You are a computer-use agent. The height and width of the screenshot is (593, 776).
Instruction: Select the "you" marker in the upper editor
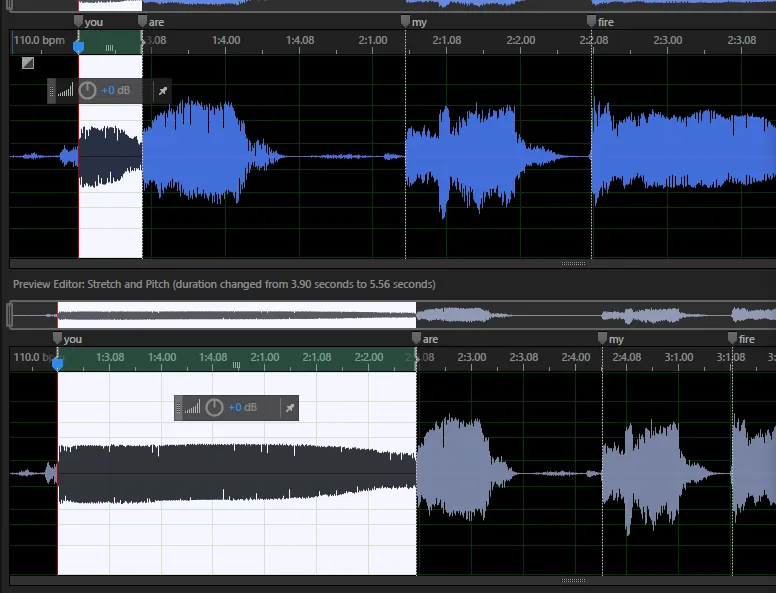point(80,21)
